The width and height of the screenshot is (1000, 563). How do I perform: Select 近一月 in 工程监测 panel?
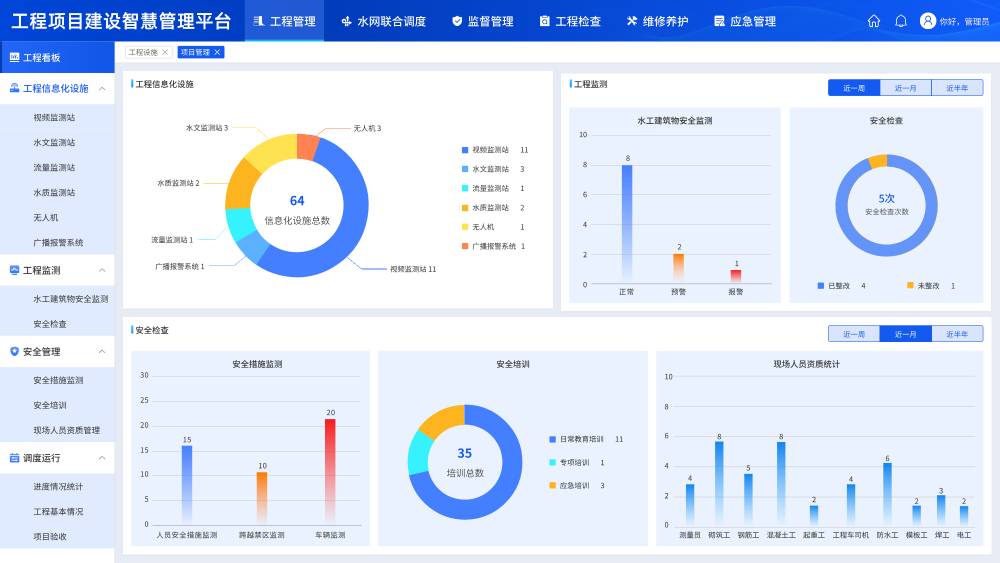pos(906,88)
